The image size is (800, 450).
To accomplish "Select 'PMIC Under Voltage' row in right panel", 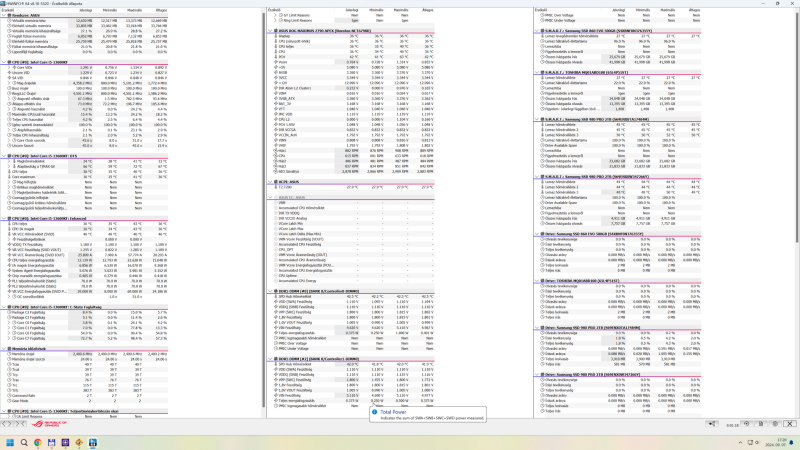I will 618,20.
